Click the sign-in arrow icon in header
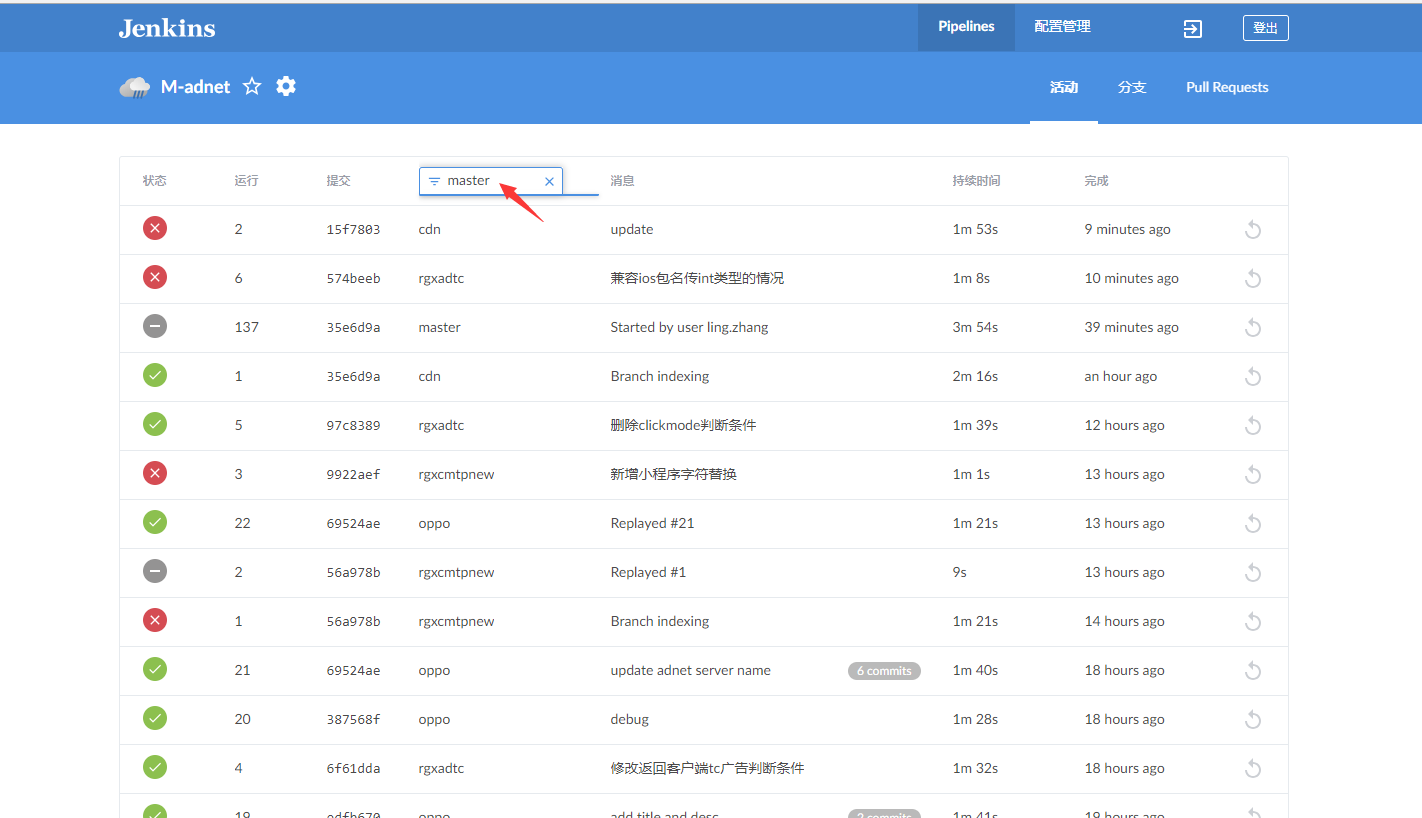 click(1192, 28)
